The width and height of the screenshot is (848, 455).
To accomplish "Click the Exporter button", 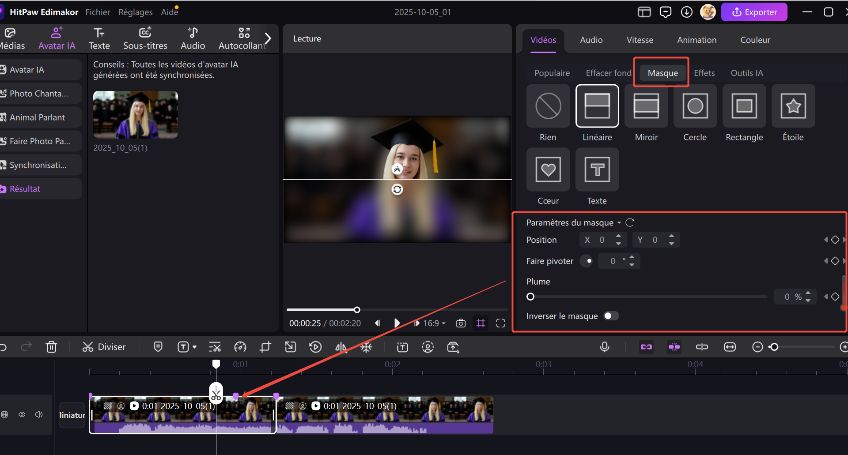I will tap(754, 12).
